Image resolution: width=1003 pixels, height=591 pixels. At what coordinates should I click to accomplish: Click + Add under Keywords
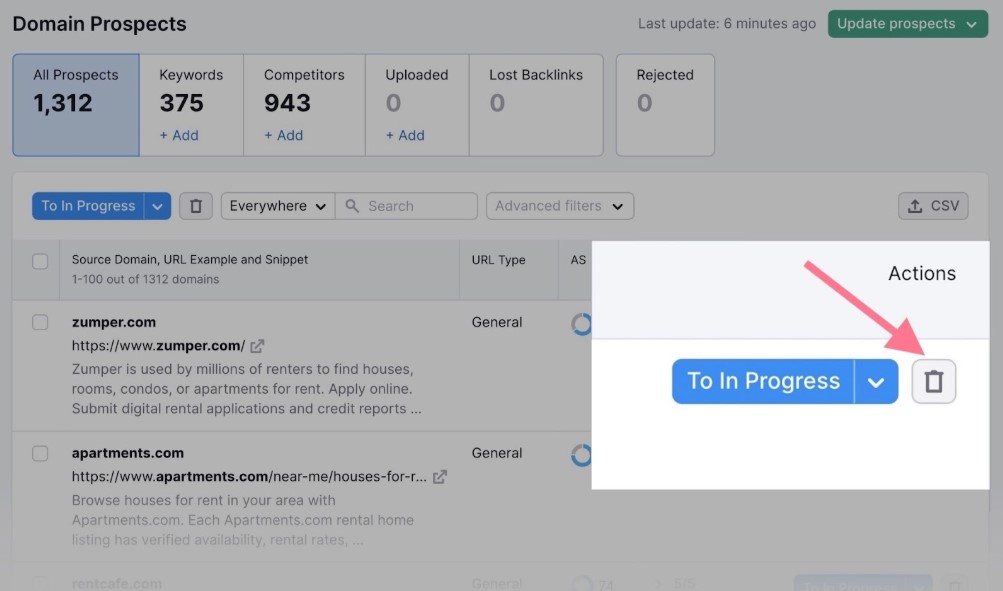coord(179,135)
